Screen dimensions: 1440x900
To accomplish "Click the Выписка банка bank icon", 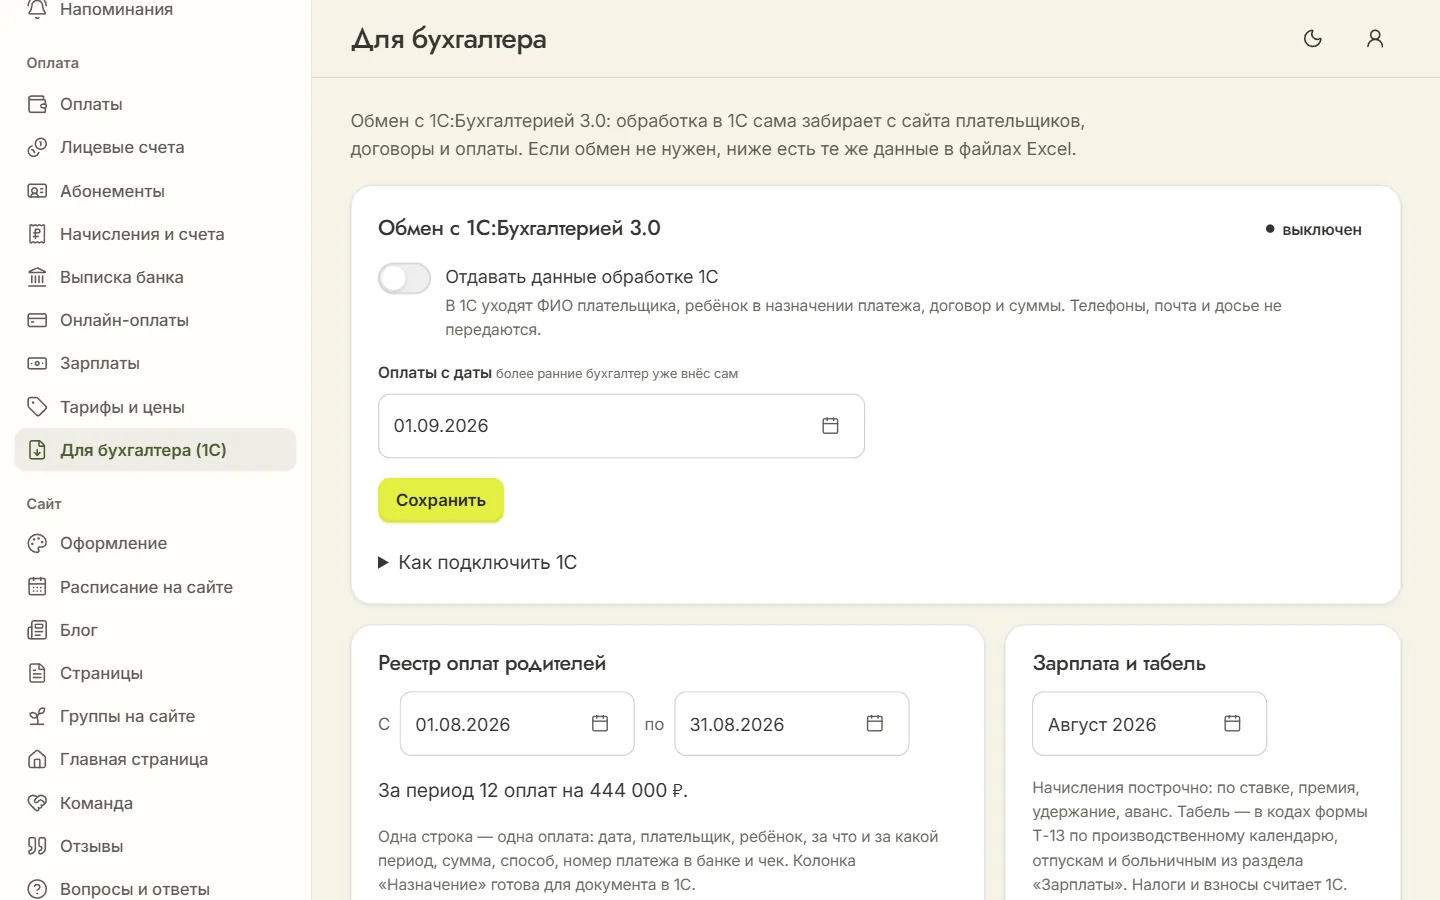I will [x=37, y=277].
